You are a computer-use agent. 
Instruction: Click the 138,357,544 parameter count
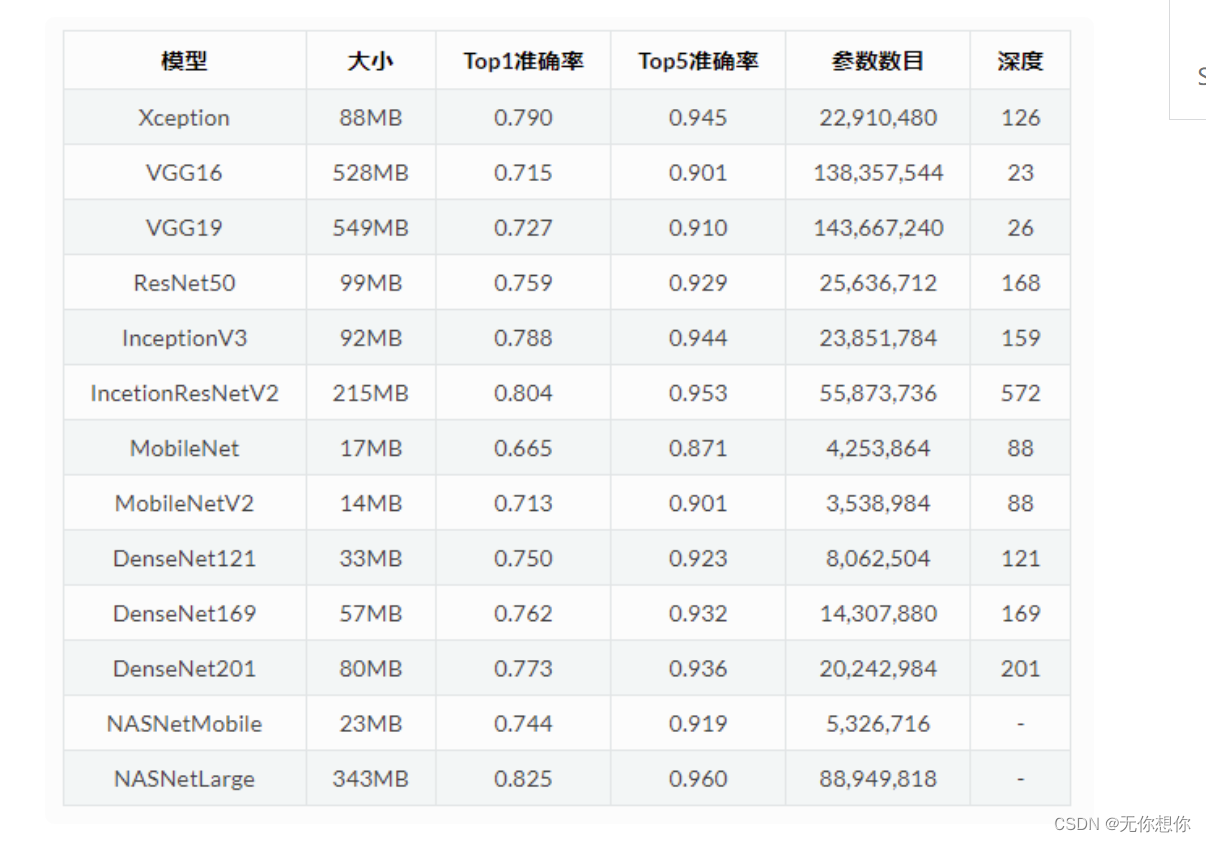click(x=878, y=172)
